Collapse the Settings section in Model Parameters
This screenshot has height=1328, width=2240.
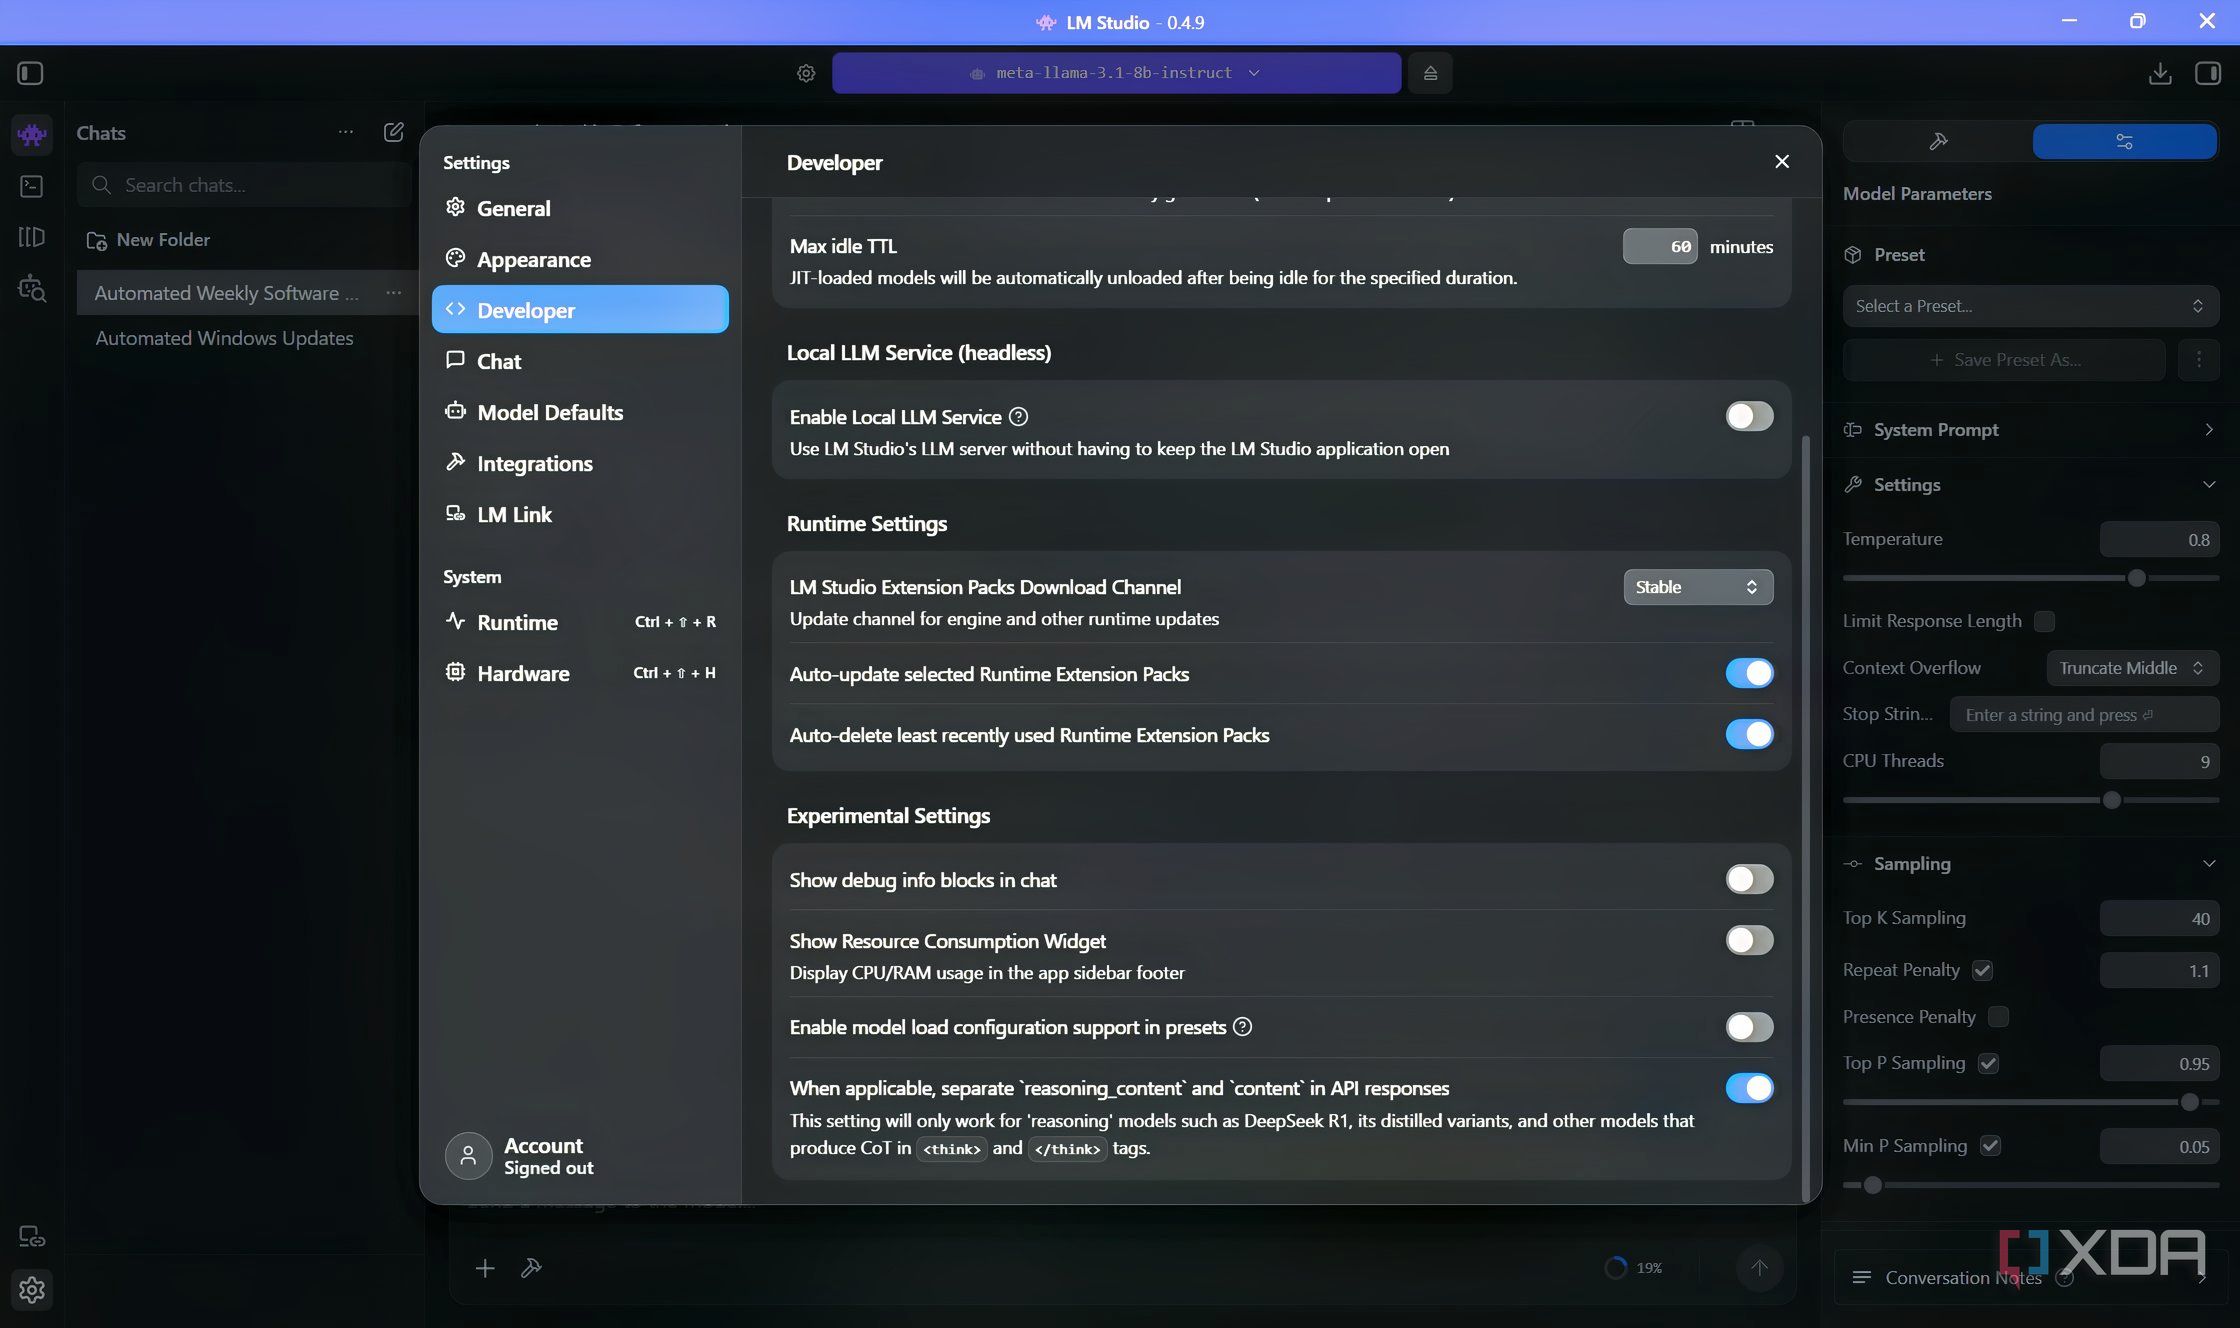point(2030,485)
